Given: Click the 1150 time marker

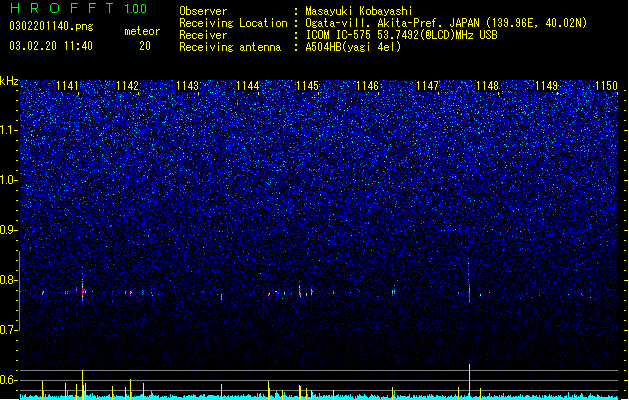Looking at the screenshot, I should 607,86.
